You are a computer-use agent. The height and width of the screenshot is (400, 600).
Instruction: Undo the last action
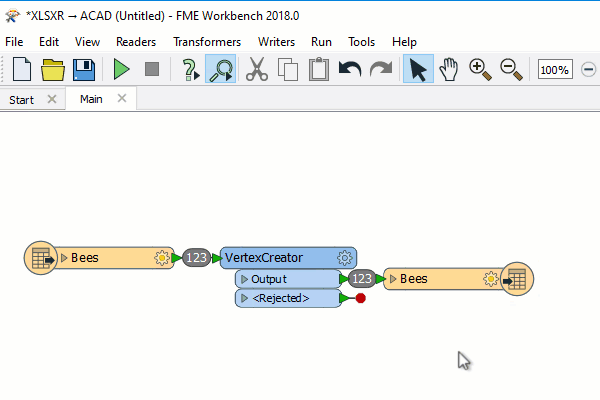point(350,69)
